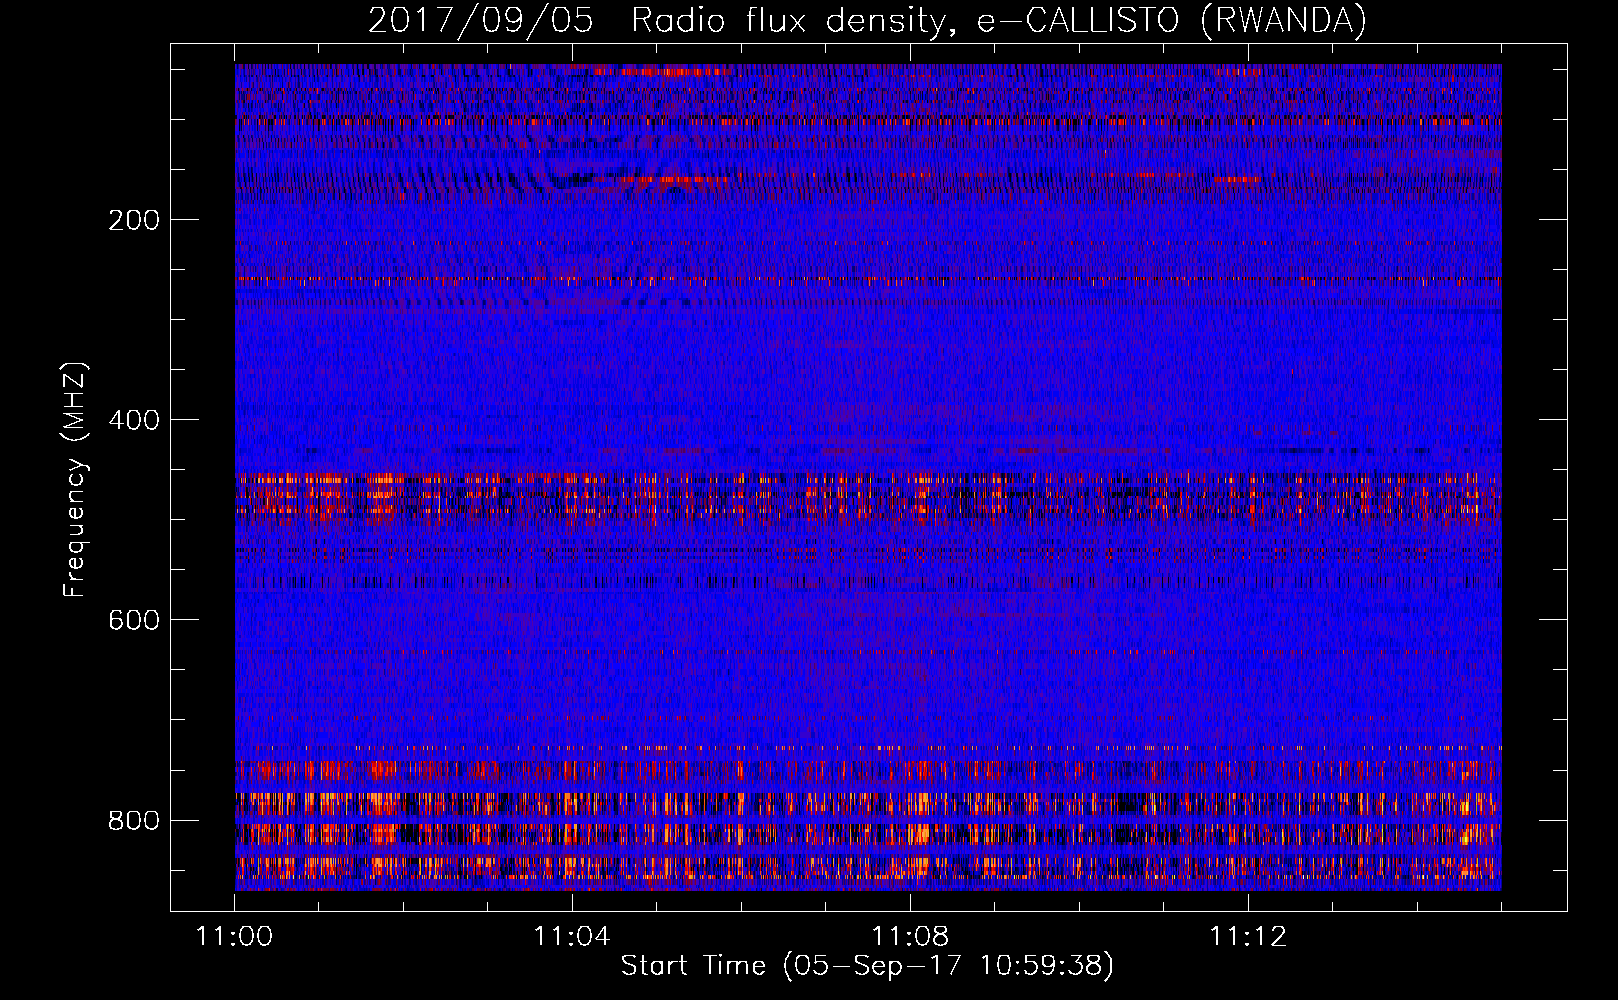Click the '400' frequency axis label
Screen dimensions: 1618x1000
click(134, 420)
